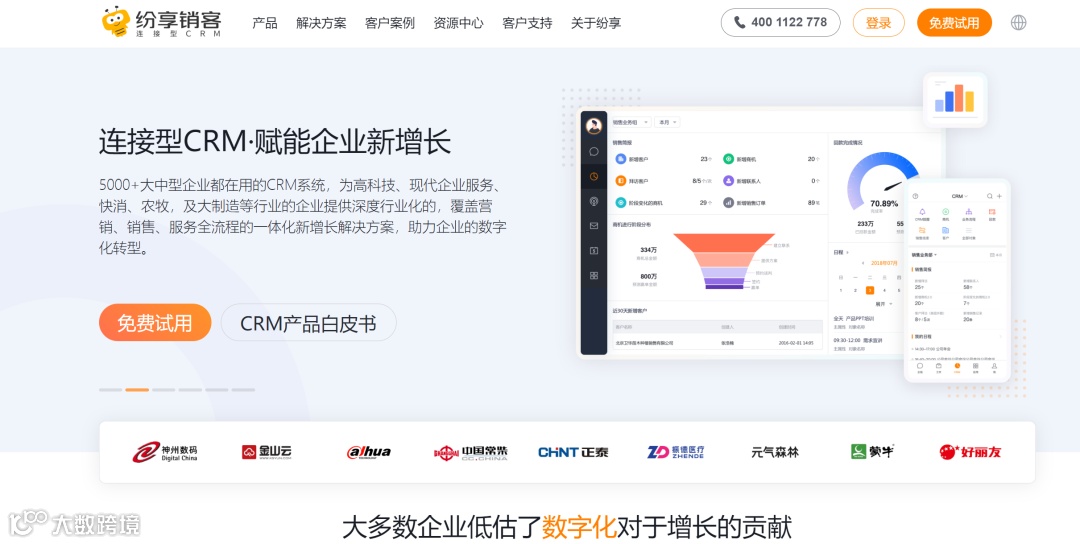The image size is (1080, 544).
Task: Click the bar chart card above dashboard
Action: (x=955, y=100)
